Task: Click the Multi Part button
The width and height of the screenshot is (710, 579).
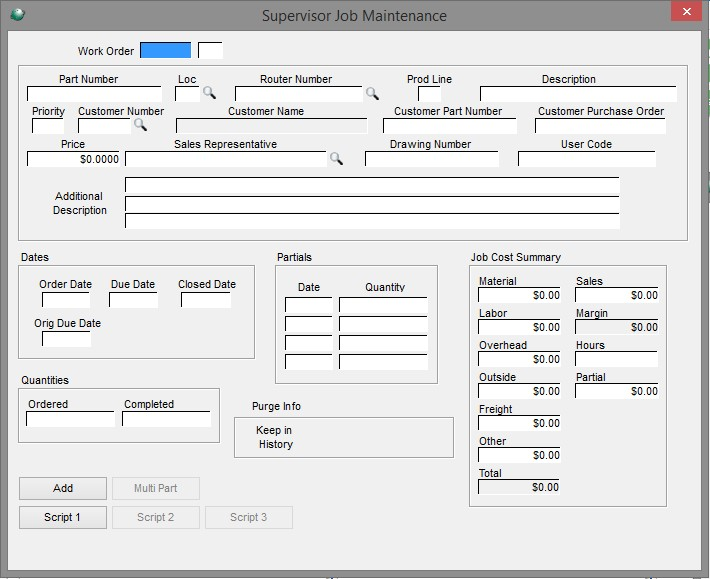Action: click(x=156, y=488)
